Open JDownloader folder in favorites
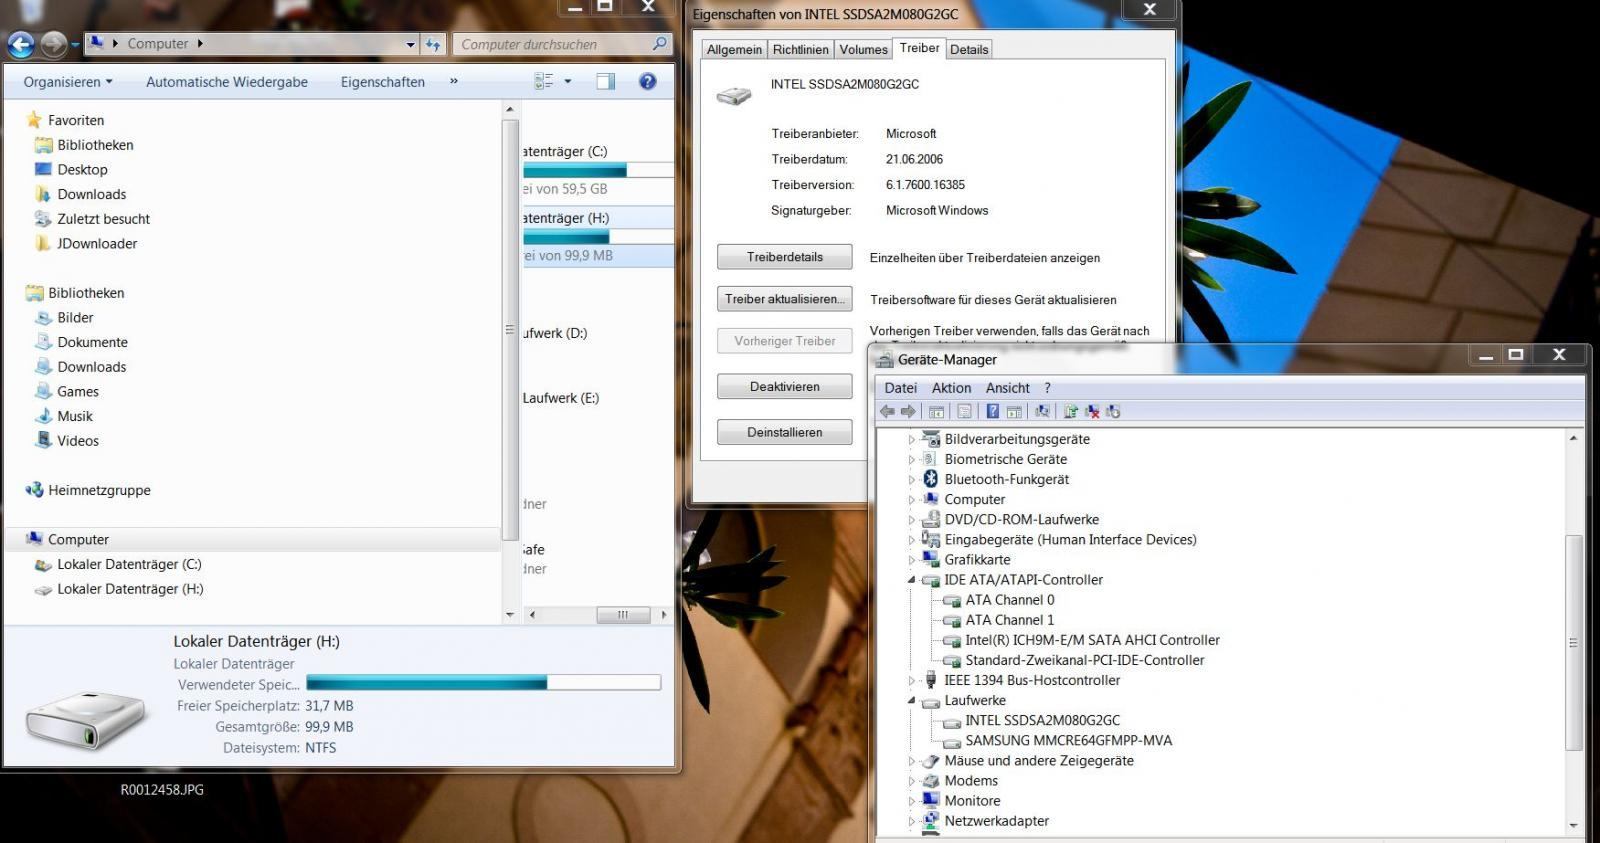This screenshot has height=843, width=1600. coord(97,243)
